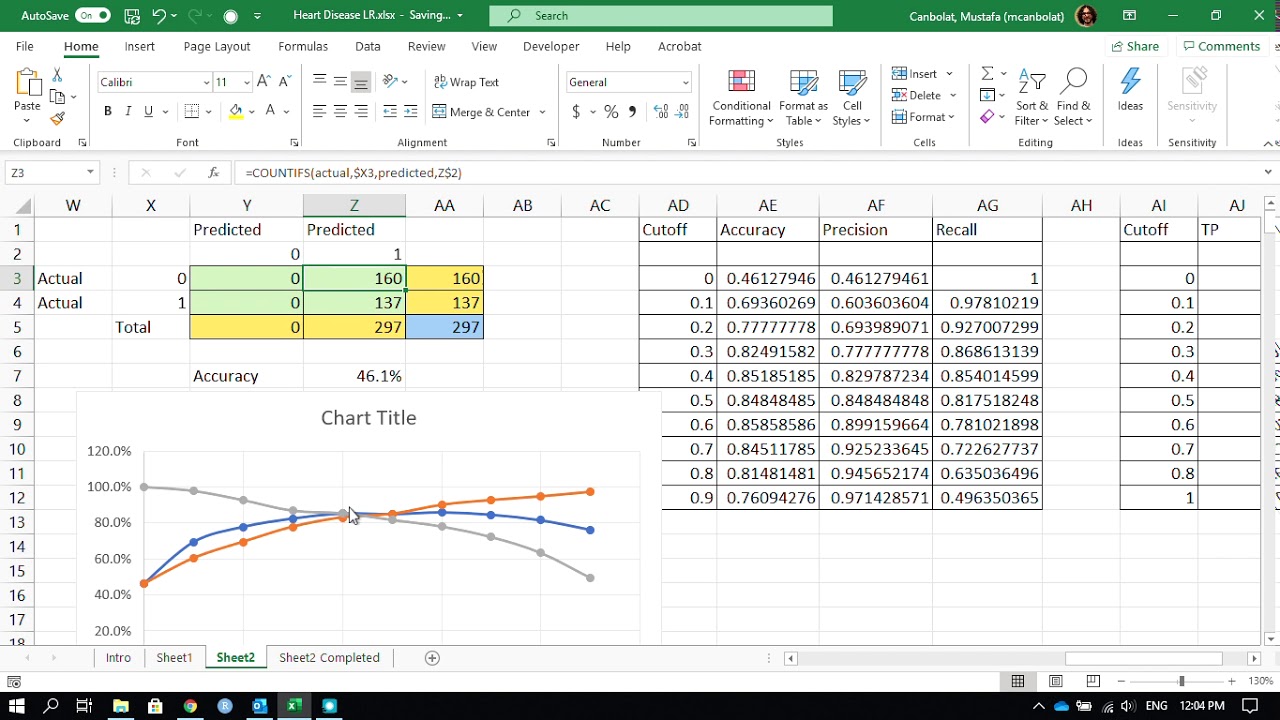The width and height of the screenshot is (1280, 720).
Task: Click the Center alignment icon
Action: click(x=340, y=112)
